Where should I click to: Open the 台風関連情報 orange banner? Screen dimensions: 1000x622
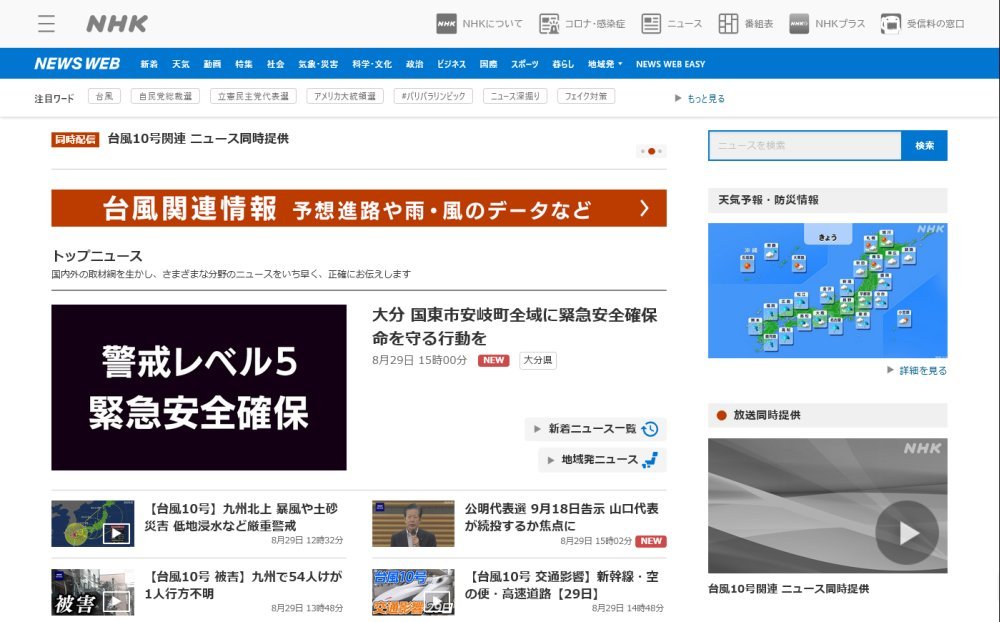(x=359, y=208)
